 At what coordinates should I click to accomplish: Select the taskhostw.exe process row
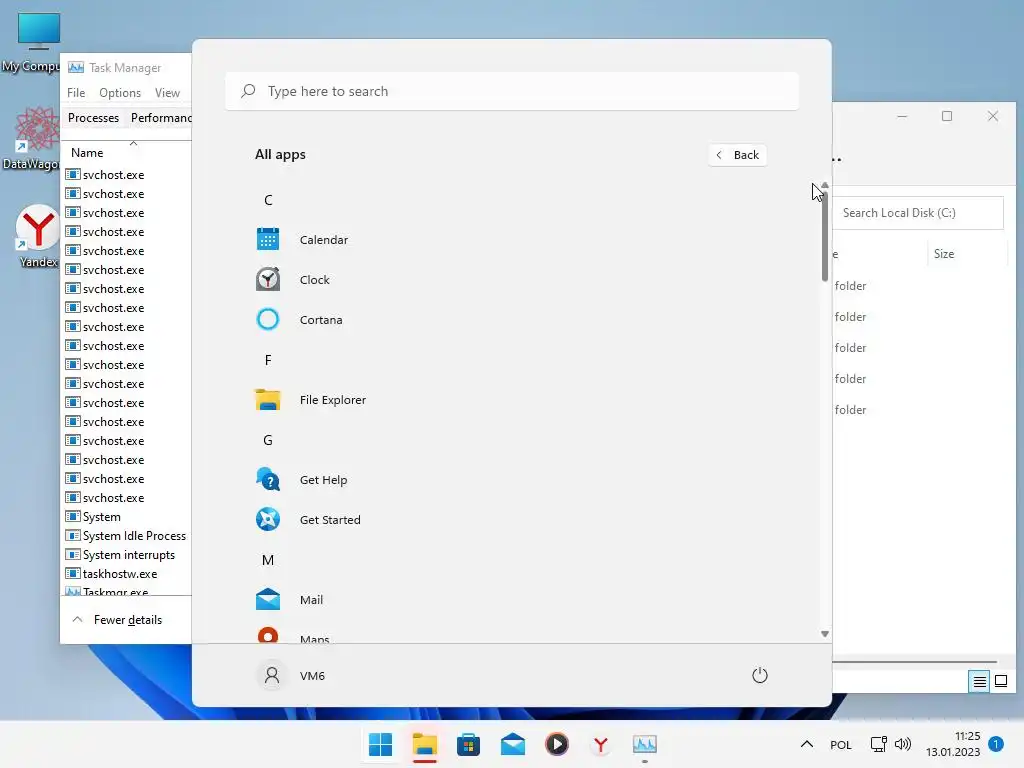tap(127, 574)
